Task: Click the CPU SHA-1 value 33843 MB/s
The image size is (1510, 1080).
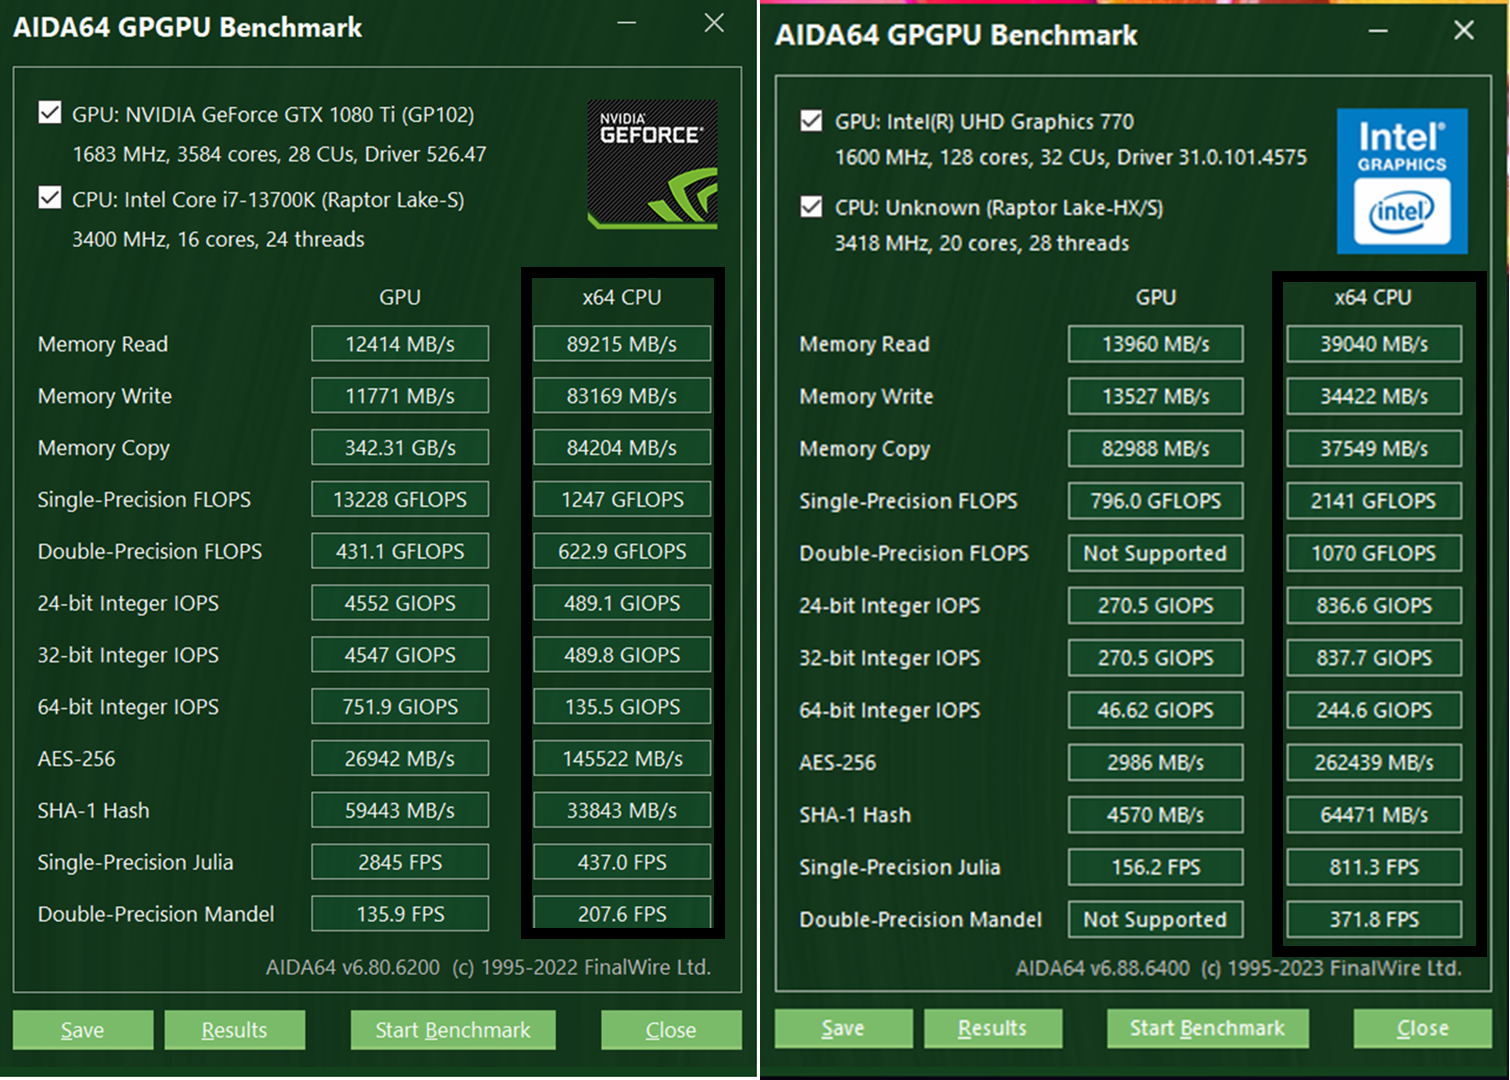Action: [622, 810]
